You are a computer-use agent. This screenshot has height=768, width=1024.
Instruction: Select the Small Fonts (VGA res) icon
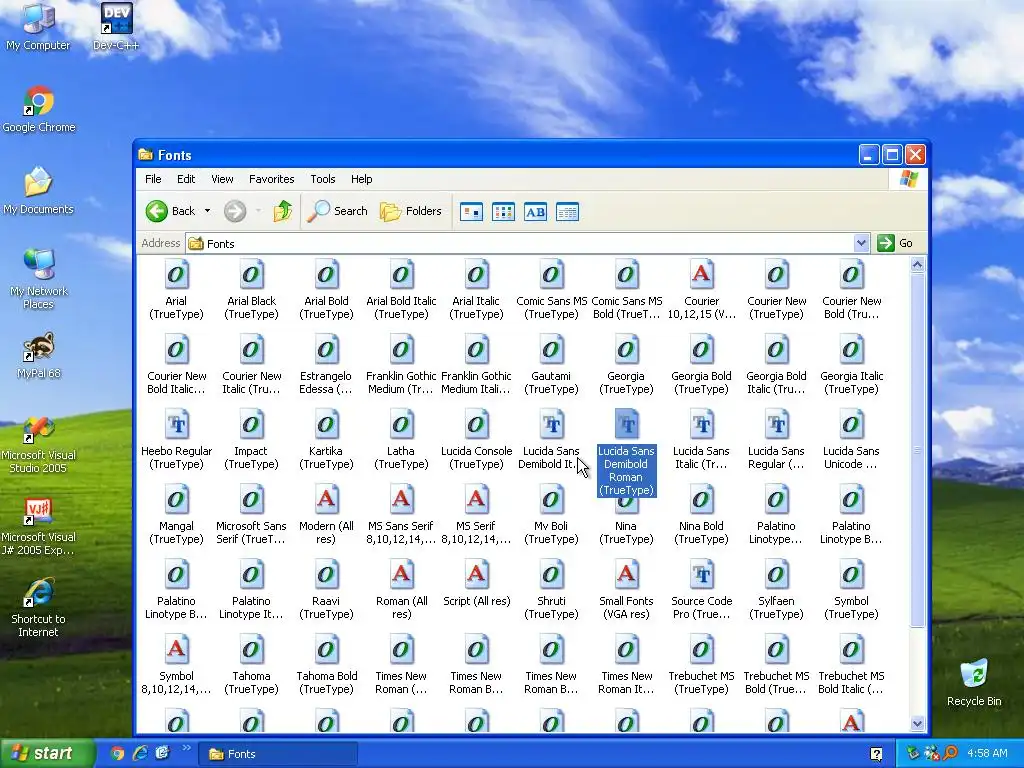click(626, 575)
